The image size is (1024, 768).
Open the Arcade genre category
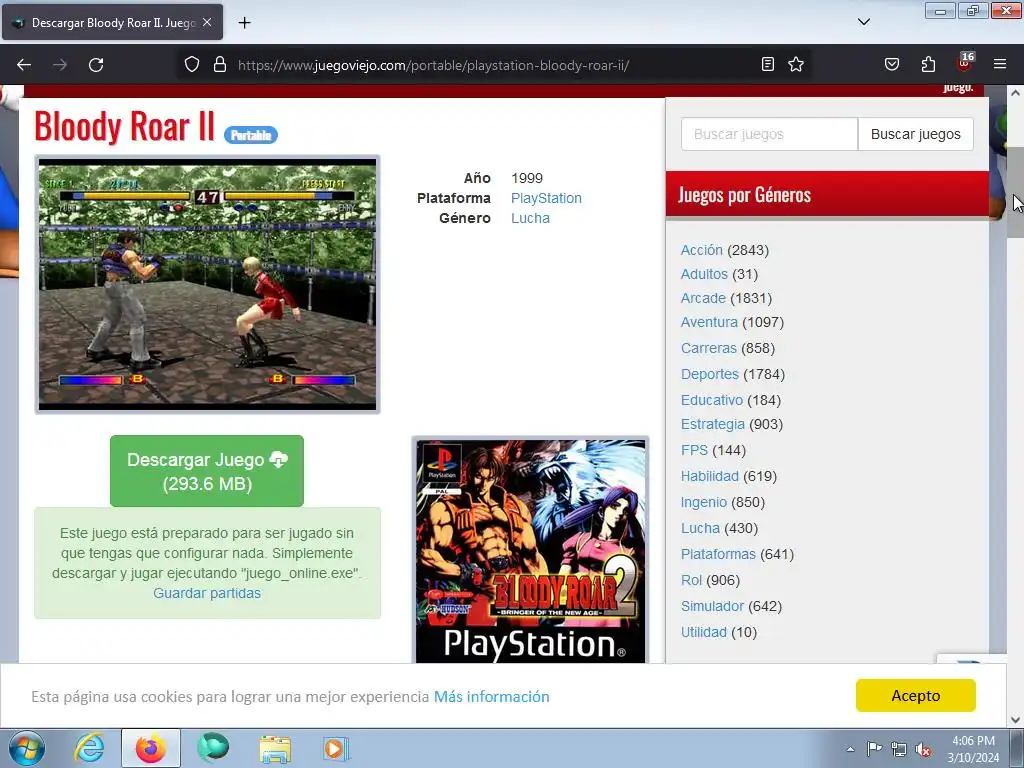(x=703, y=298)
